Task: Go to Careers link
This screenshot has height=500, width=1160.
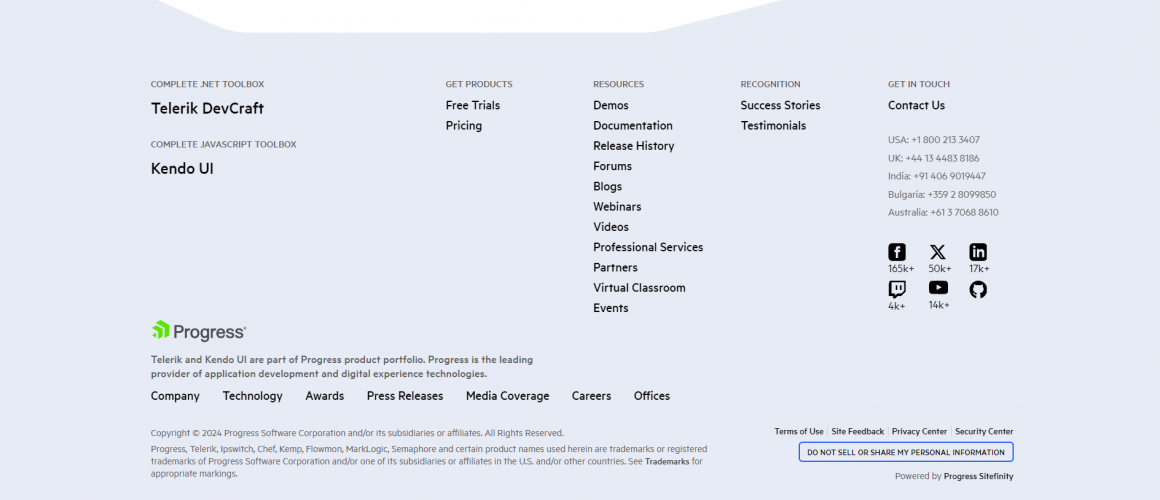Action: [591, 396]
